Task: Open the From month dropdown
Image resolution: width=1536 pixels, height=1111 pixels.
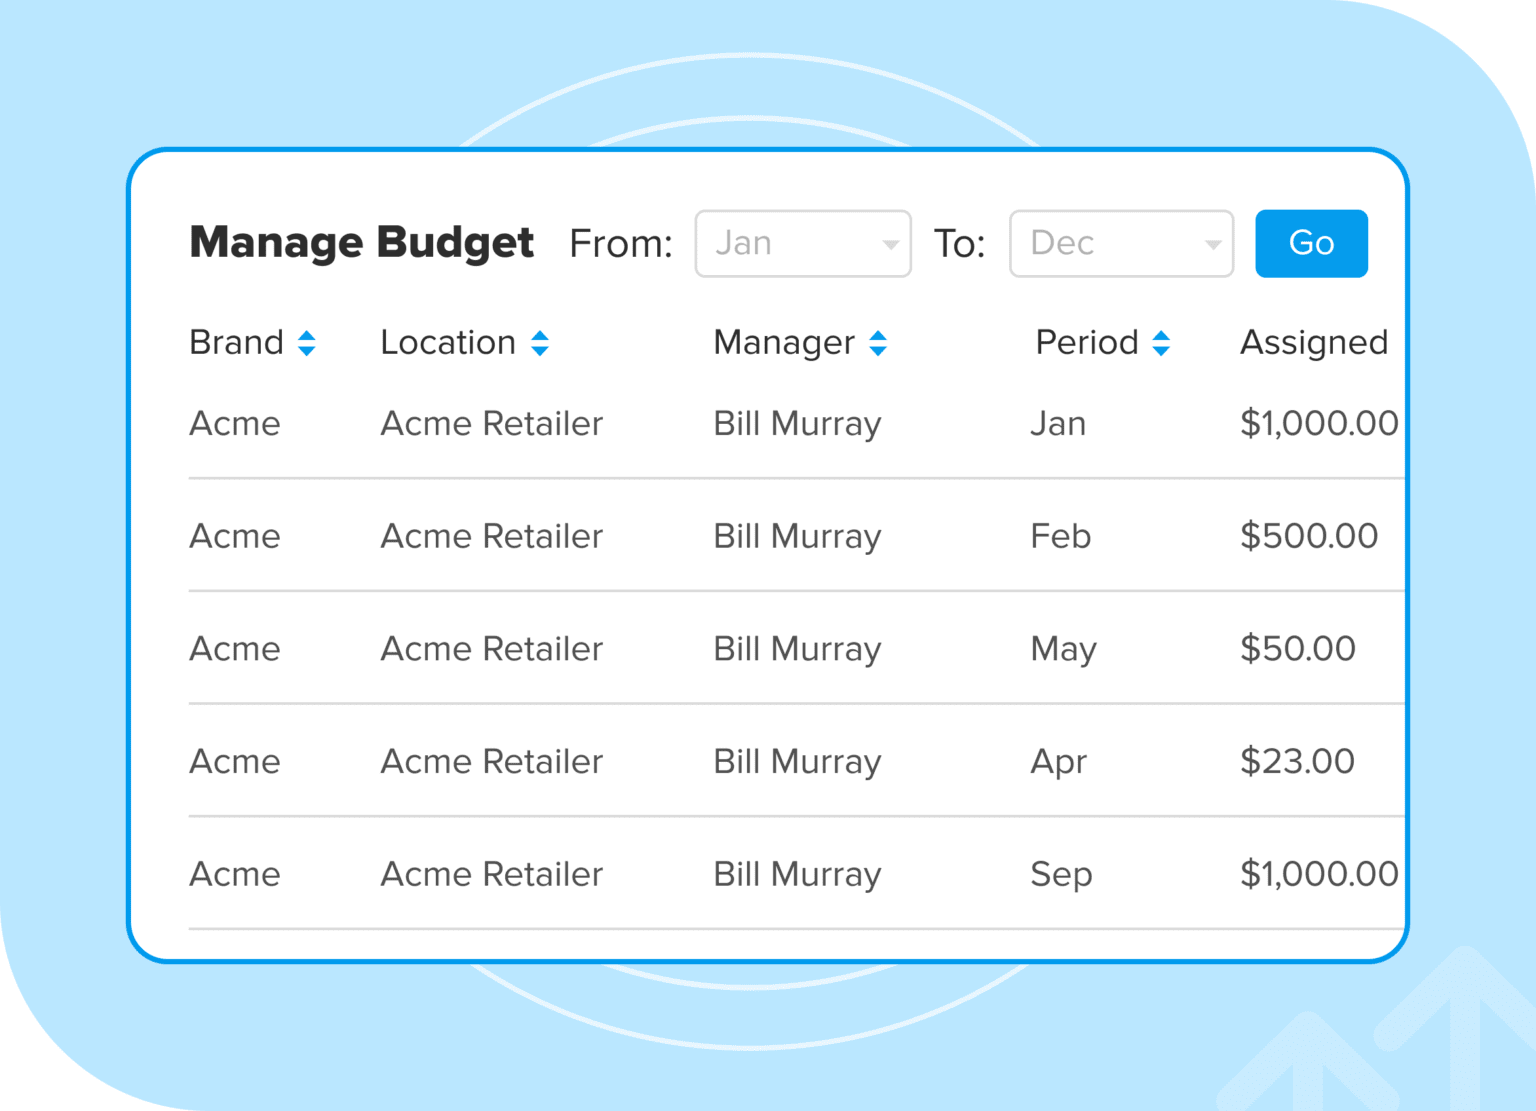Action: pyautogui.click(x=803, y=243)
